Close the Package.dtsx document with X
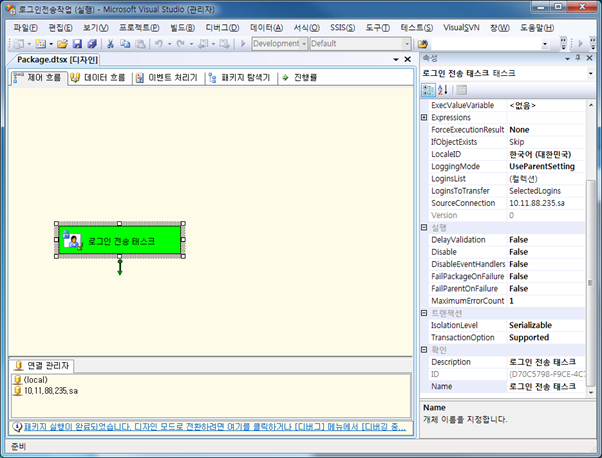 [x=408, y=60]
